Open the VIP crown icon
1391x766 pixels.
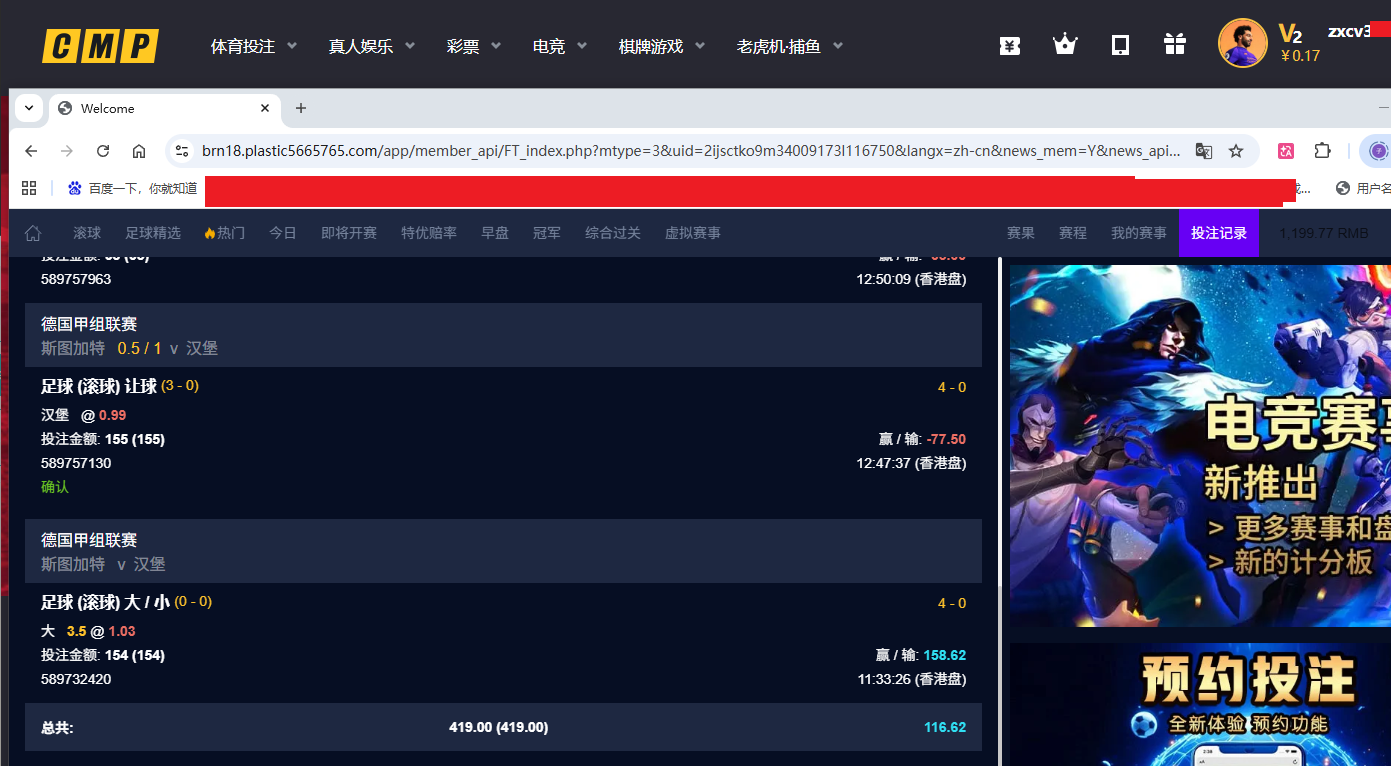(x=1064, y=44)
